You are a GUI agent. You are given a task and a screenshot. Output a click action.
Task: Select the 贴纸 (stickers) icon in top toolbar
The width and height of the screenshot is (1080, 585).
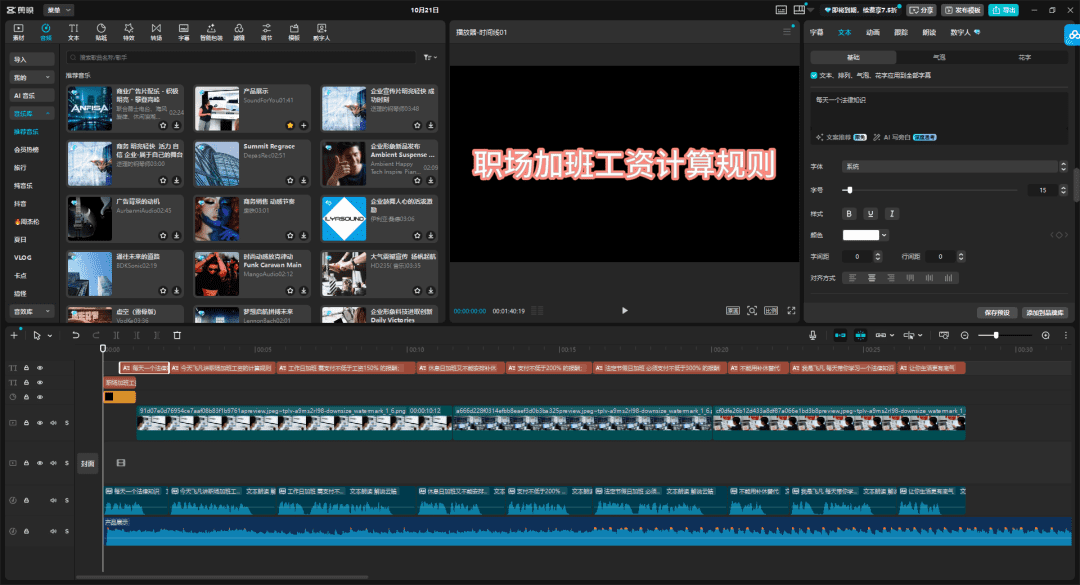tap(101, 31)
